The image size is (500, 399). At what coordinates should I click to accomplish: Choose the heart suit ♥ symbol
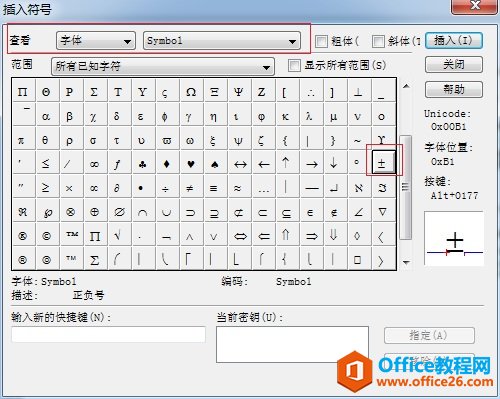point(191,162)
